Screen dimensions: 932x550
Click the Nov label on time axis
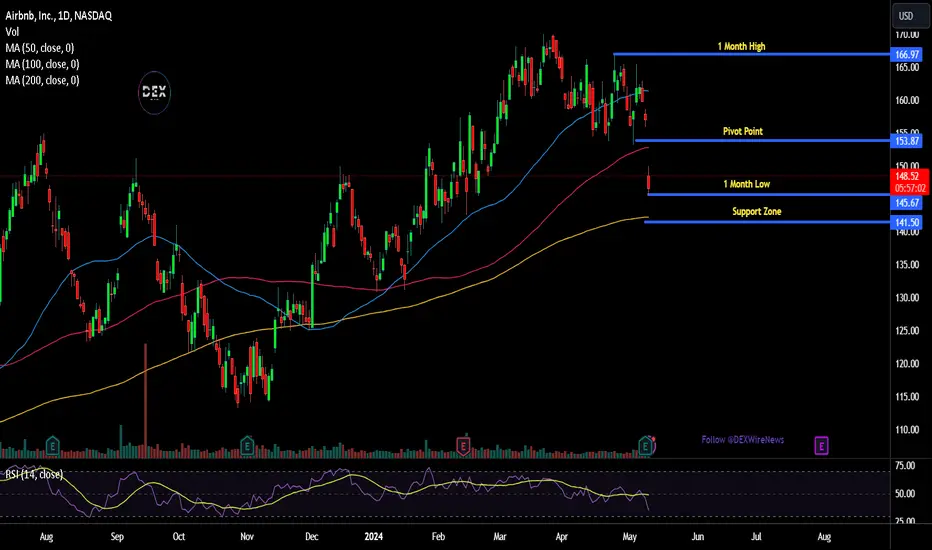(247, 537)
